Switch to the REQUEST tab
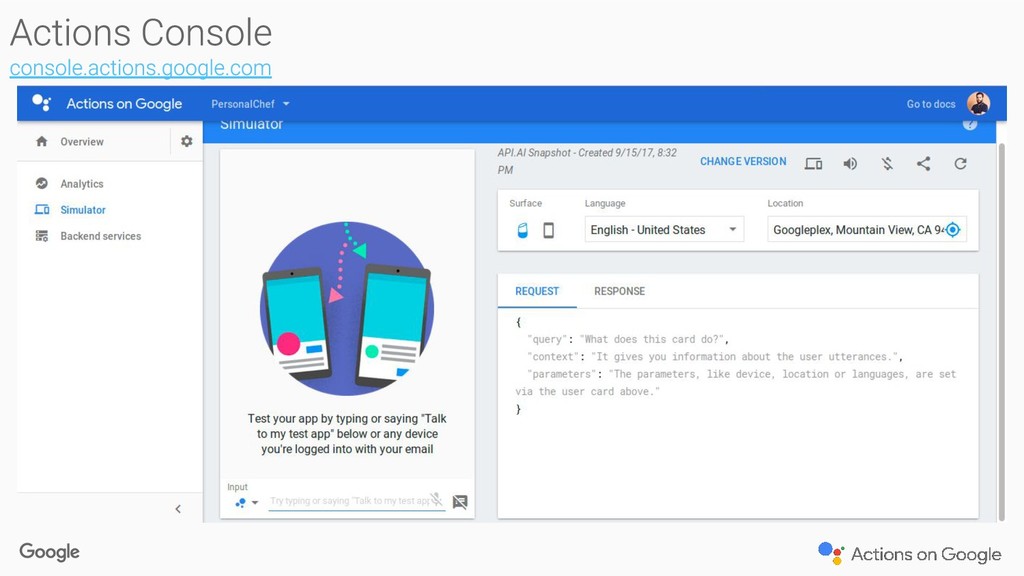This screenshot has width=1024, height=576. click(537, 291)
